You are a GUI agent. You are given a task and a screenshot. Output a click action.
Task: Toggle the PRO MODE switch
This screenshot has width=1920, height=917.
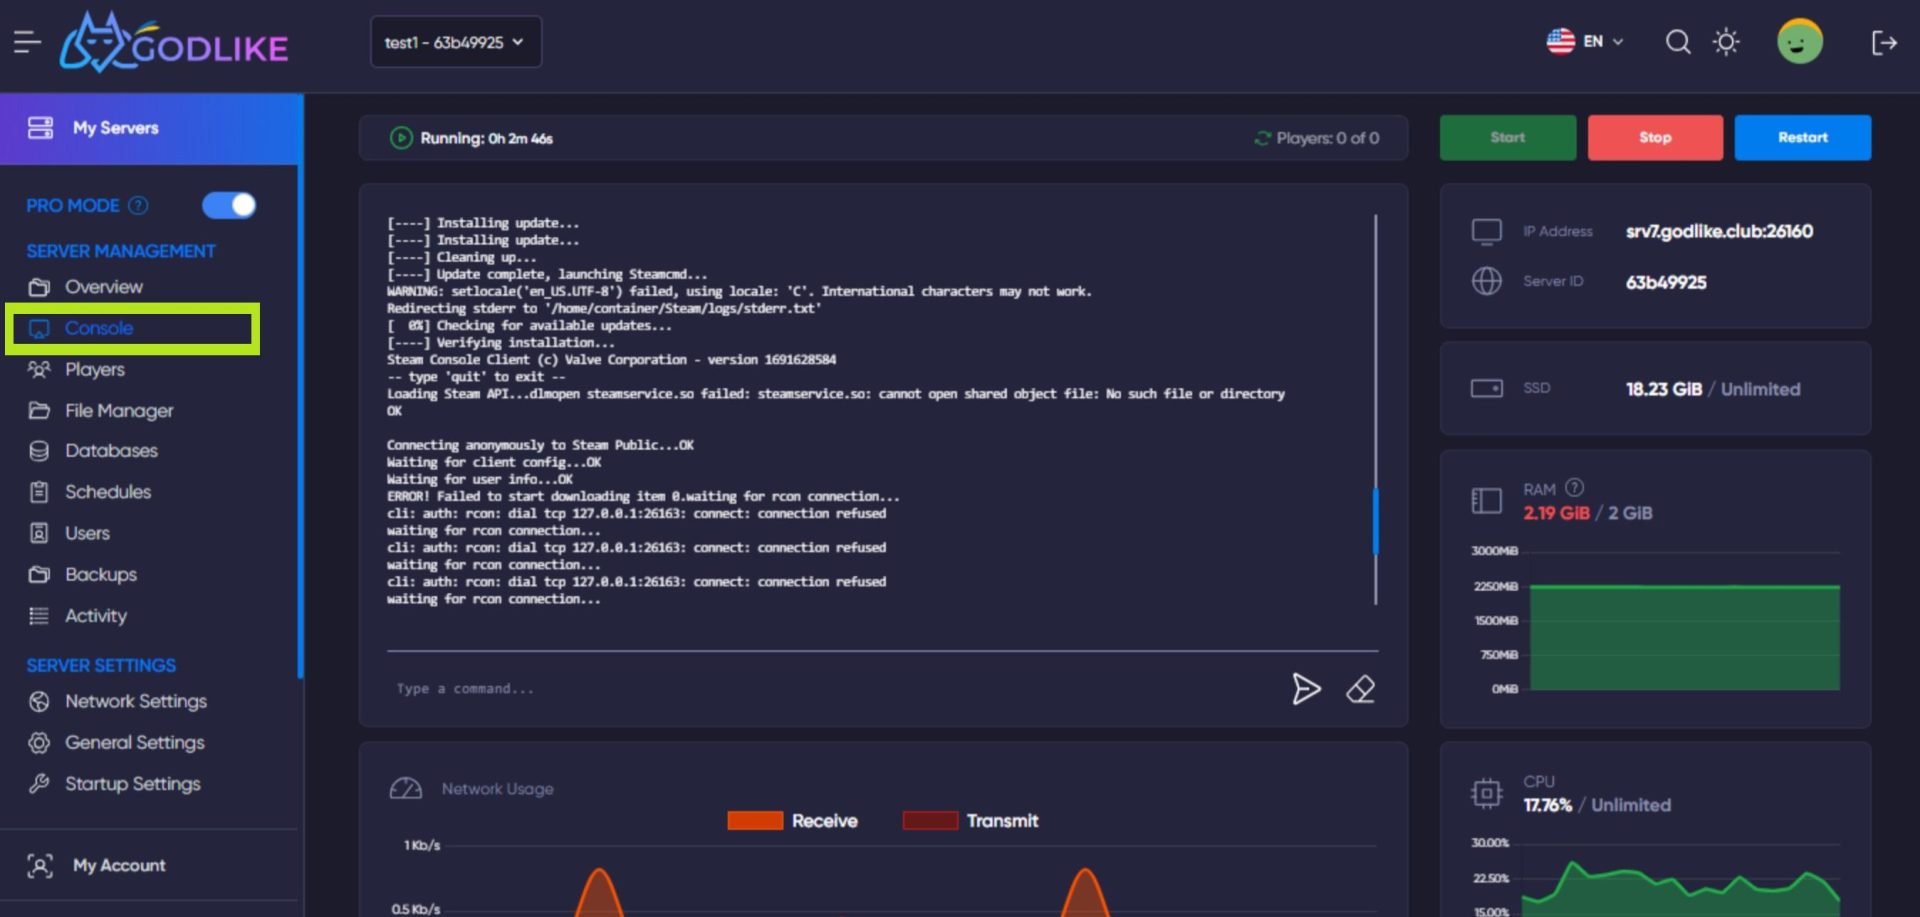pos(229,205)
